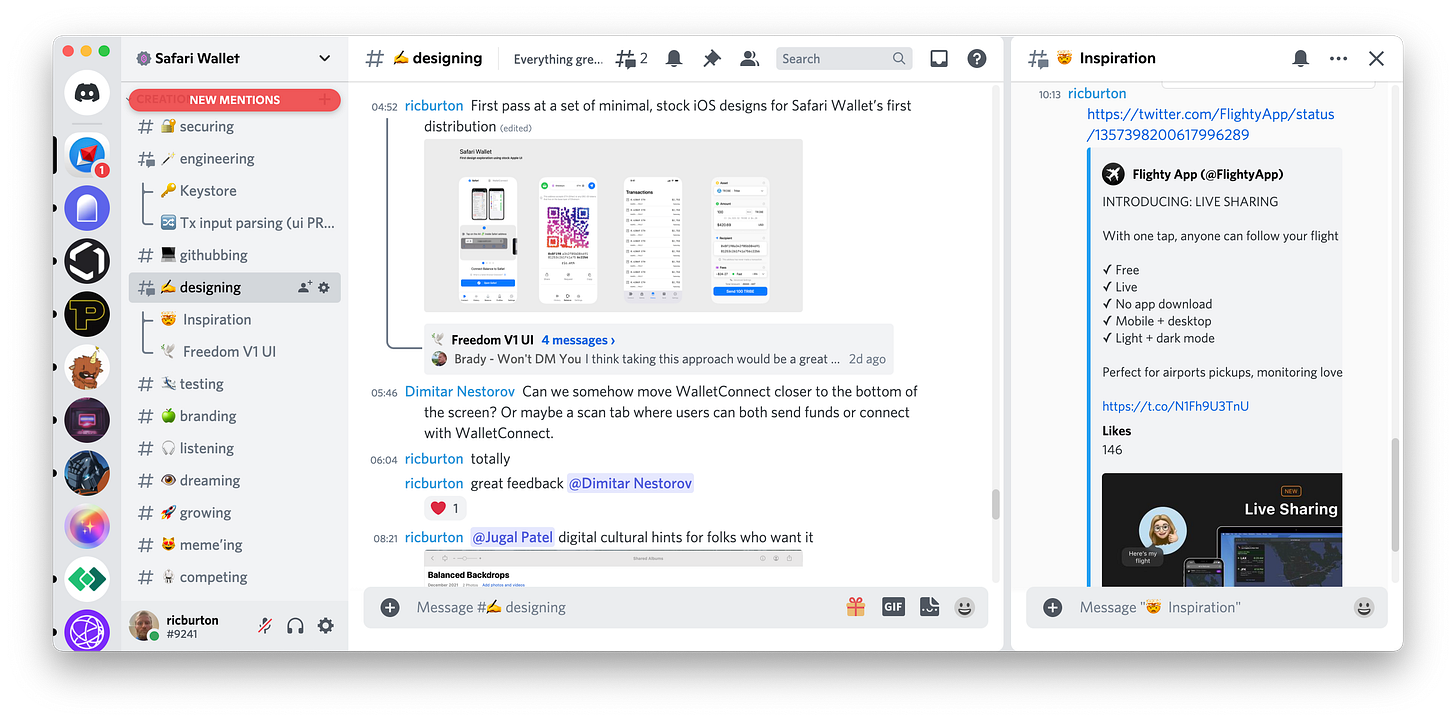The image size is (1456, 721).
Task: Open channel settings gear for designing
Action: click(x=324, y=288)
